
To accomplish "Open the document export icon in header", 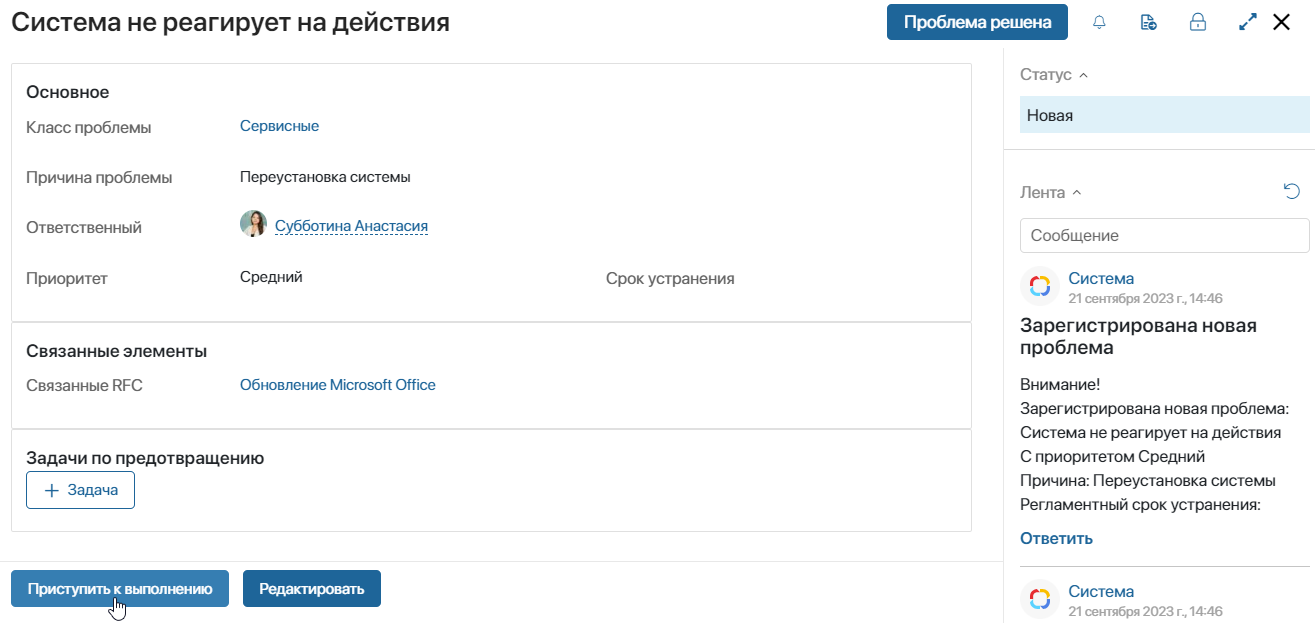I will point(1148,22).
